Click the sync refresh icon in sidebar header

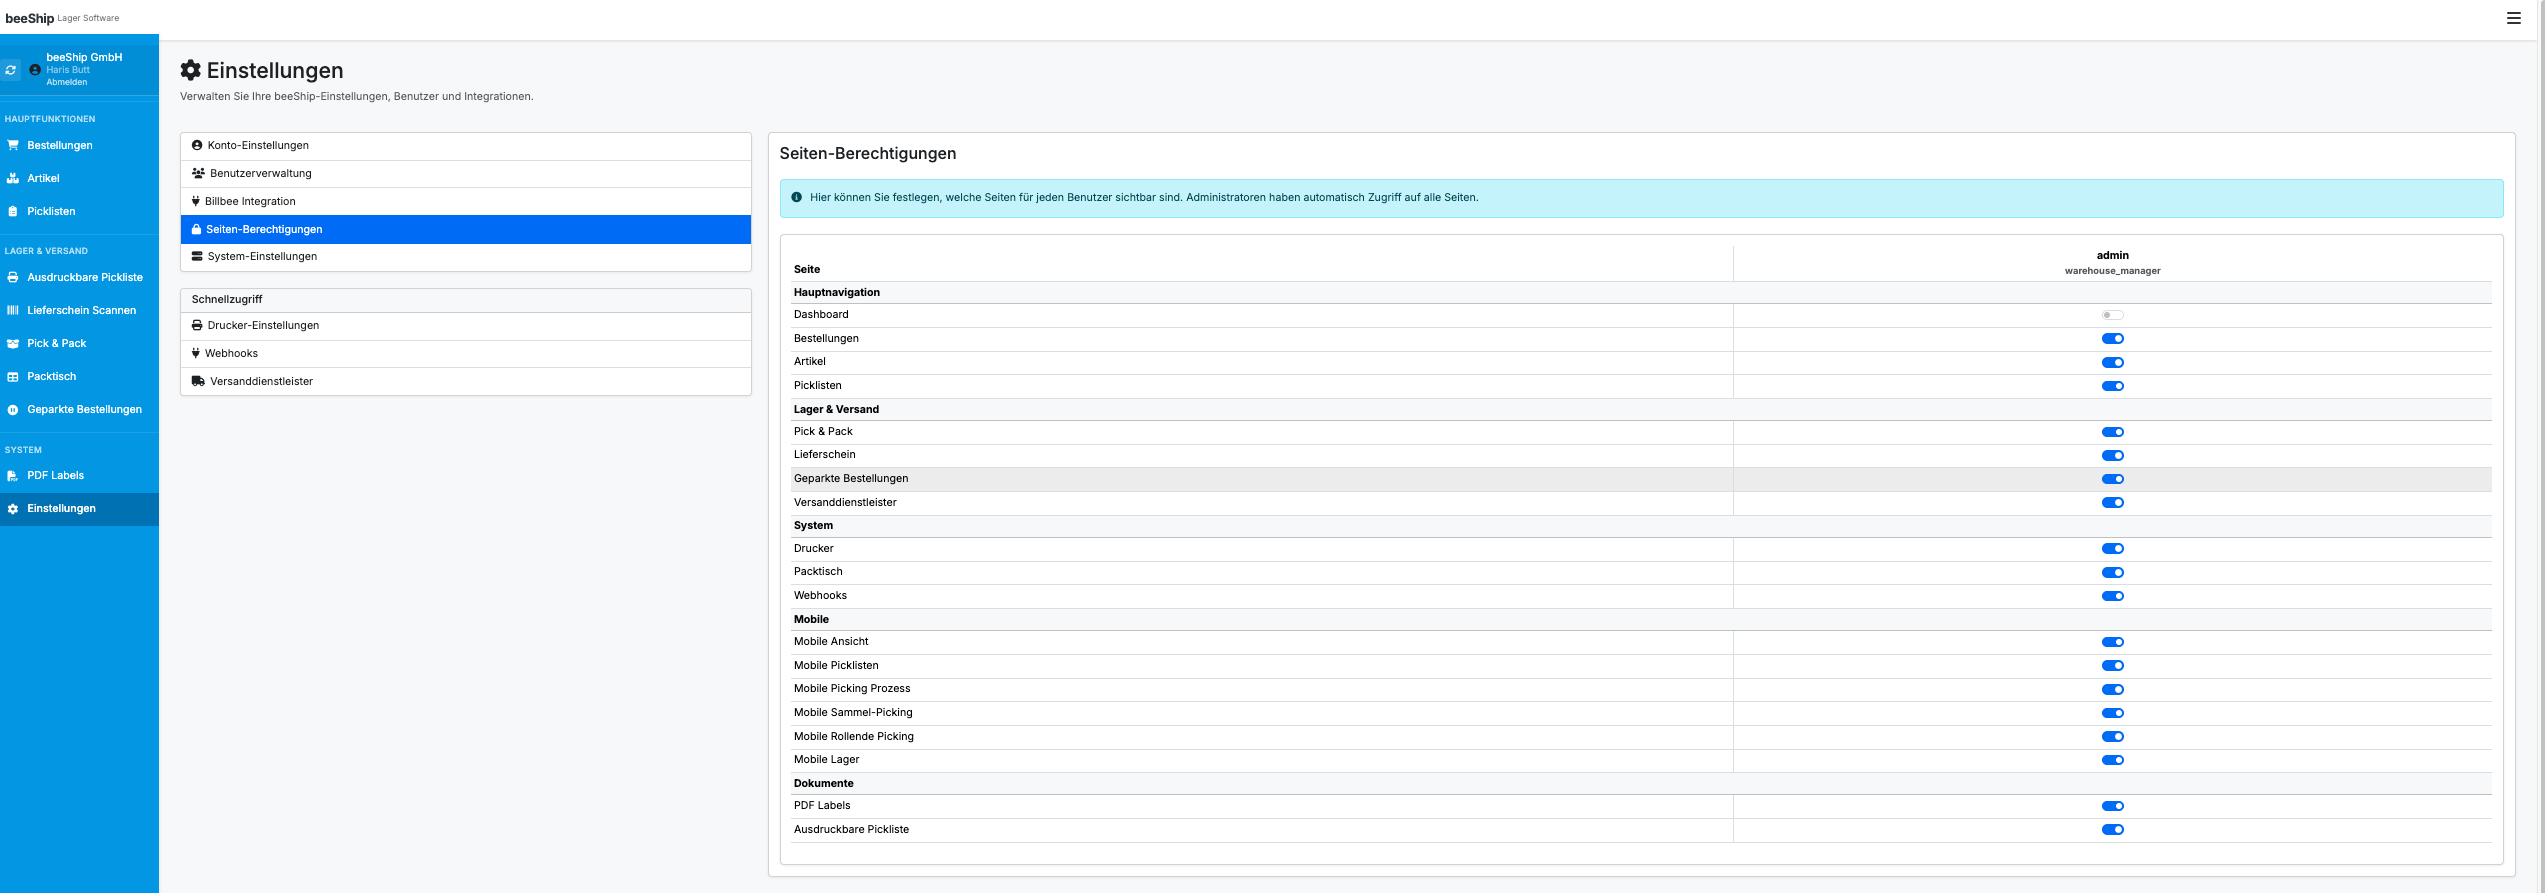coord(11,70)
